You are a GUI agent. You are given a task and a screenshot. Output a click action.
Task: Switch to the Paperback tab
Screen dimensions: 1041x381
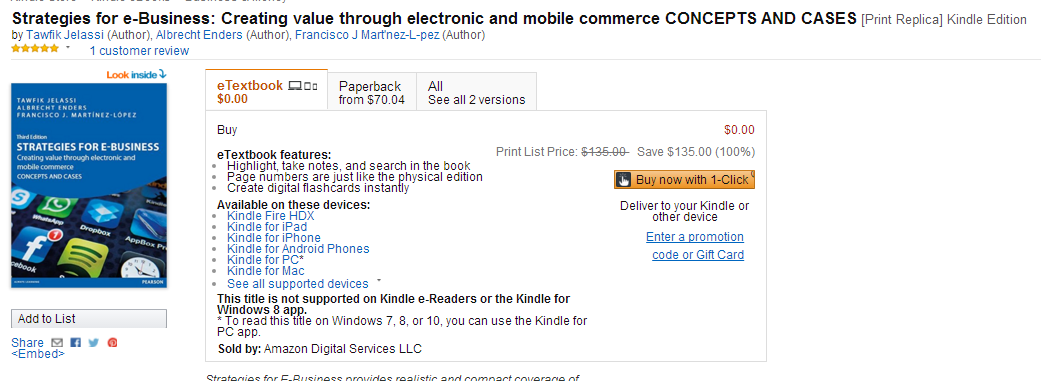pyautogui.click(x=372, y=93)
